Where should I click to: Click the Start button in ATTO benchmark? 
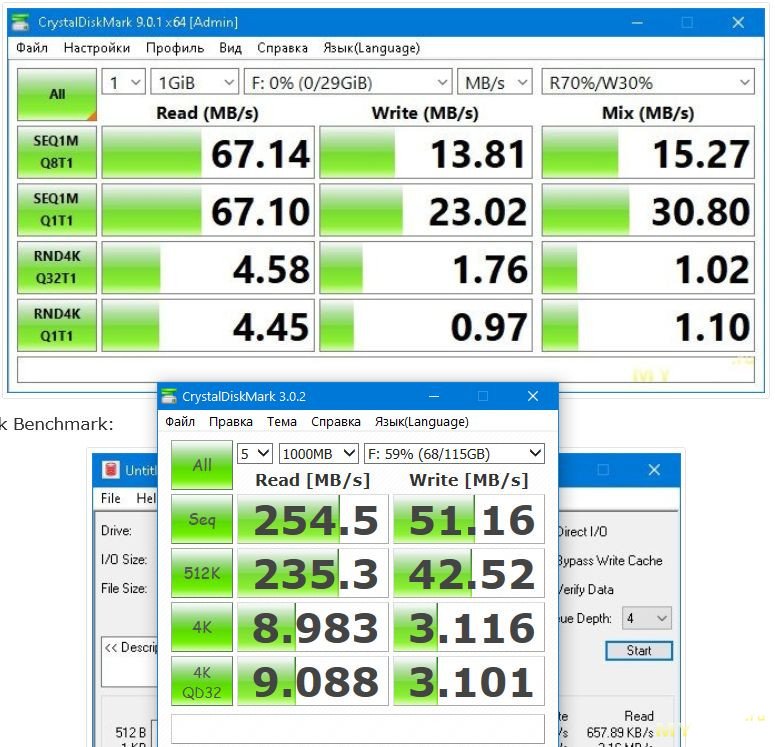tap(638, 650)
